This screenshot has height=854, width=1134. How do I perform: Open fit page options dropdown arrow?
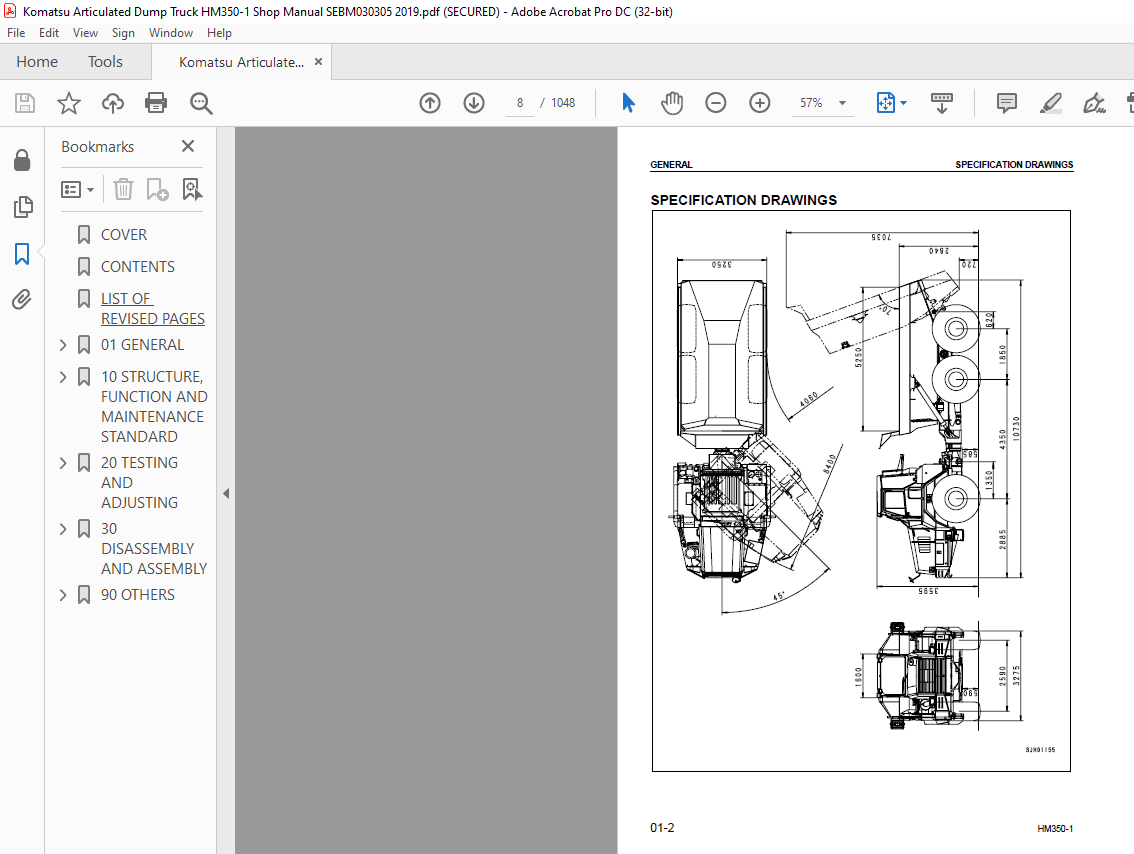pos(903,103)
